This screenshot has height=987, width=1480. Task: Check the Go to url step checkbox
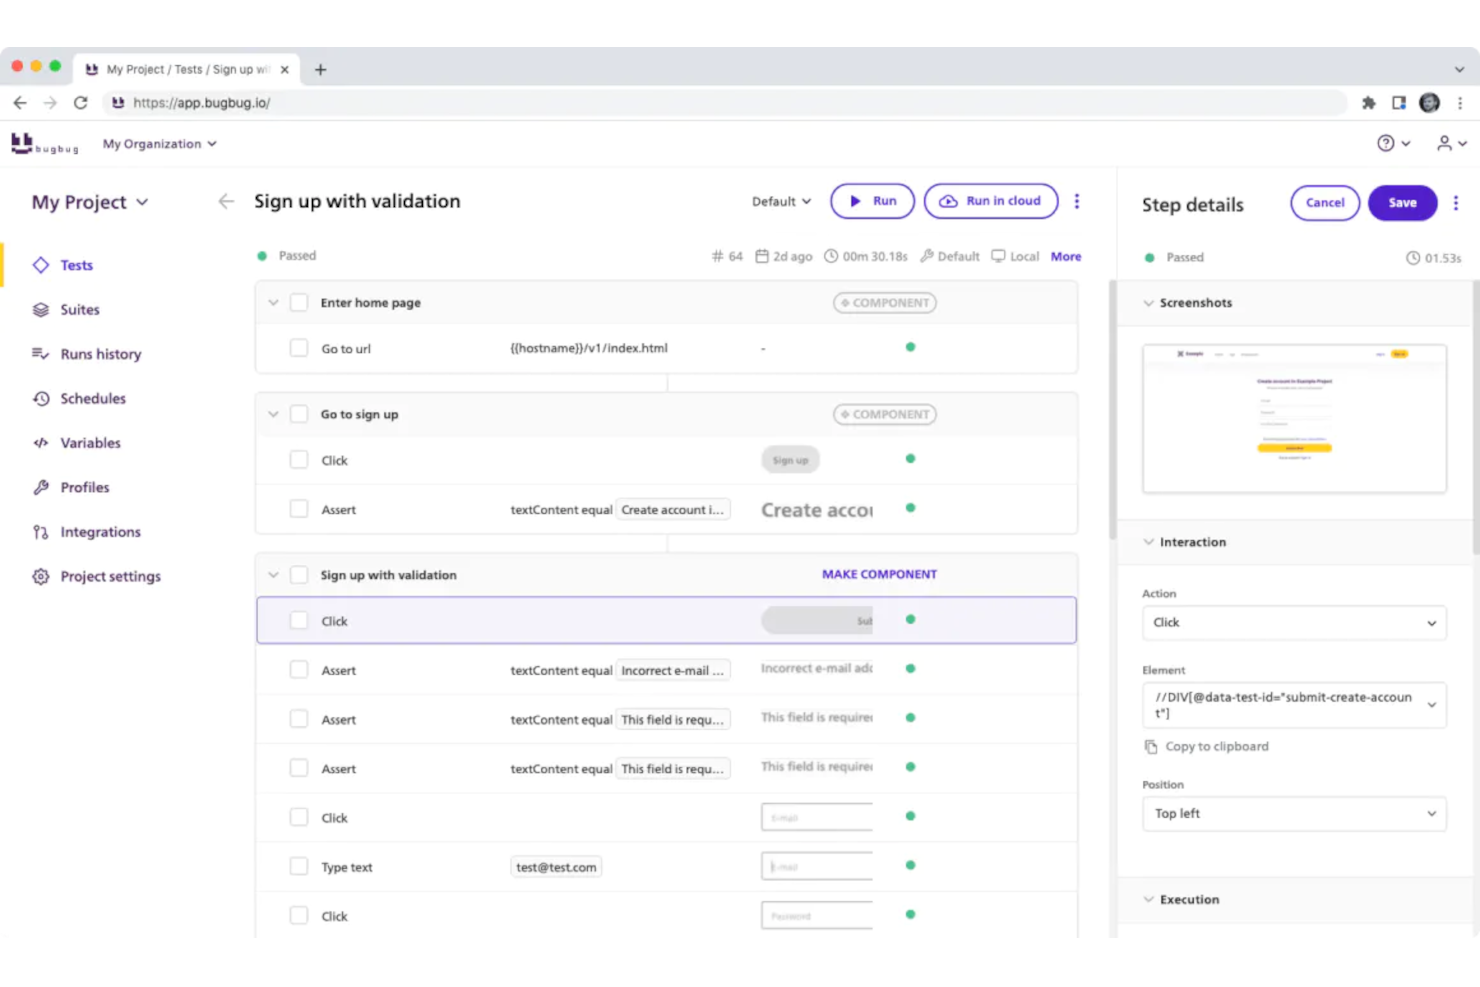(x=299, y=348)
